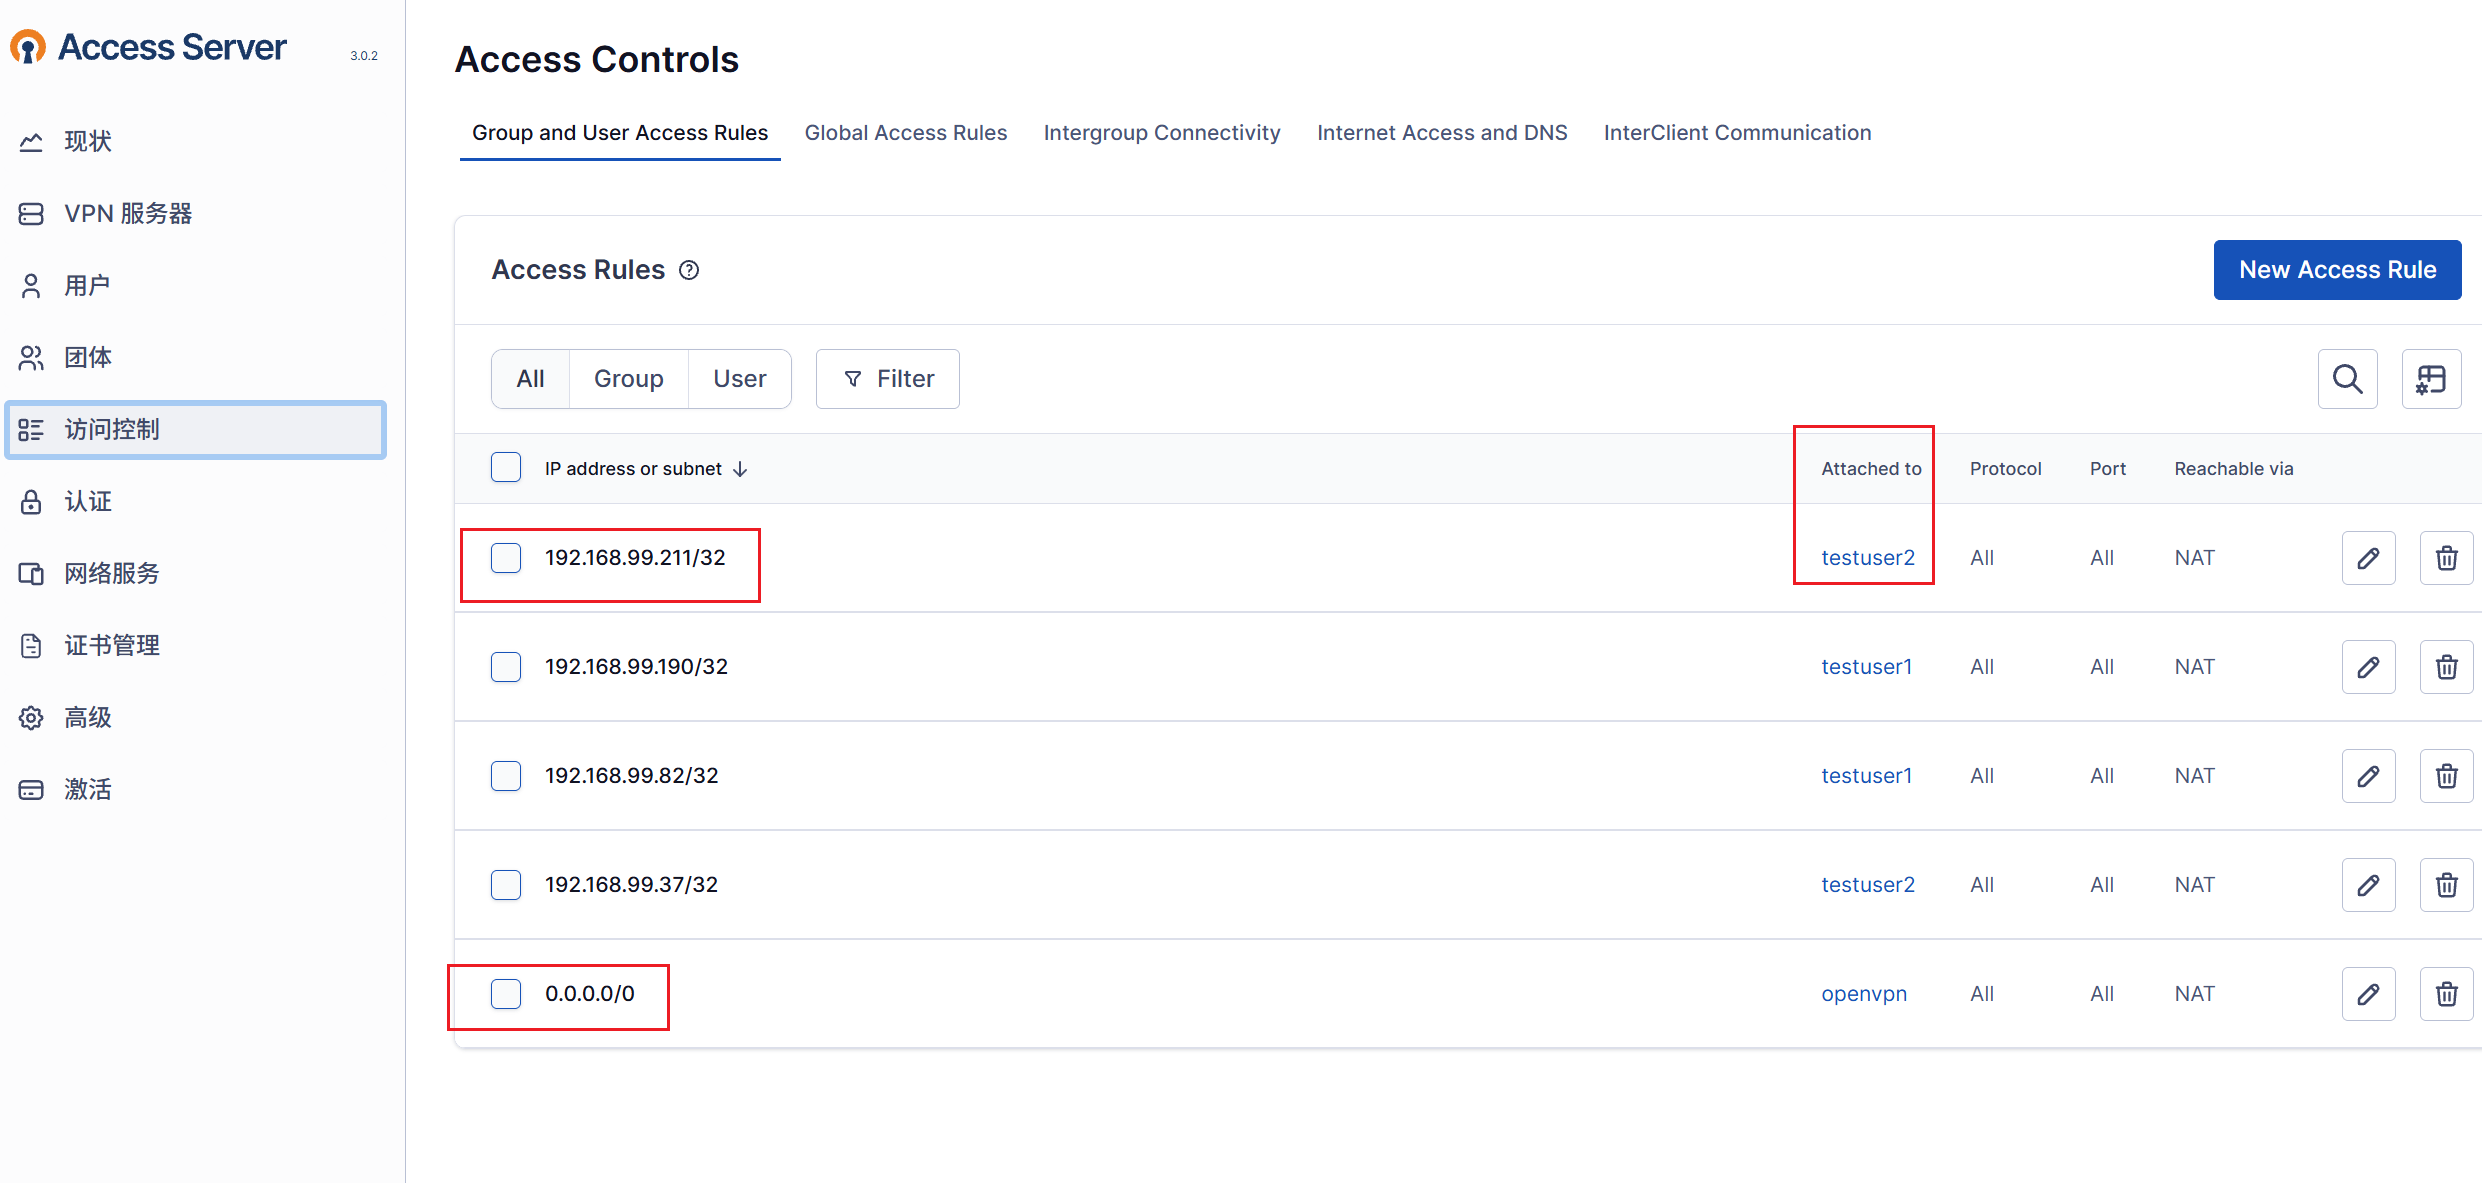Screen dimensions: 2482x1183
Task: Open the table column settings icon
Action: pos(2430,379)
